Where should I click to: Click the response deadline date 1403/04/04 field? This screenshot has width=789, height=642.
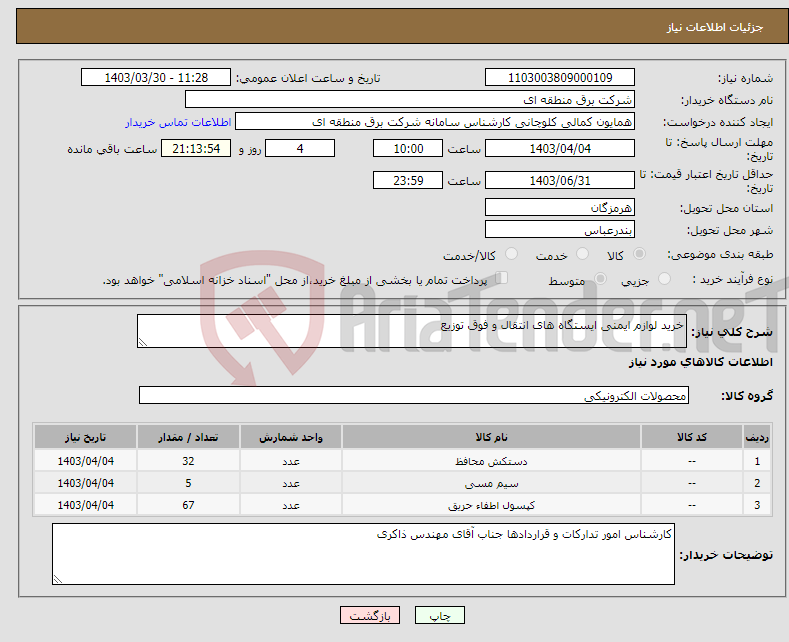560,148
